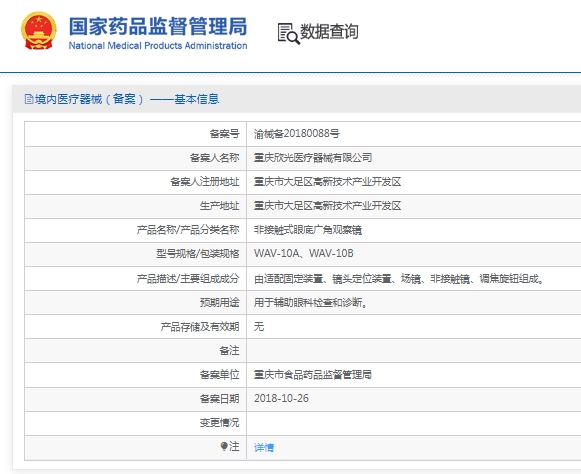This screenshot has width=581, height=474.
Task: Select 重庆市食品药品监督管理局 value
Action: click(313, 375)
